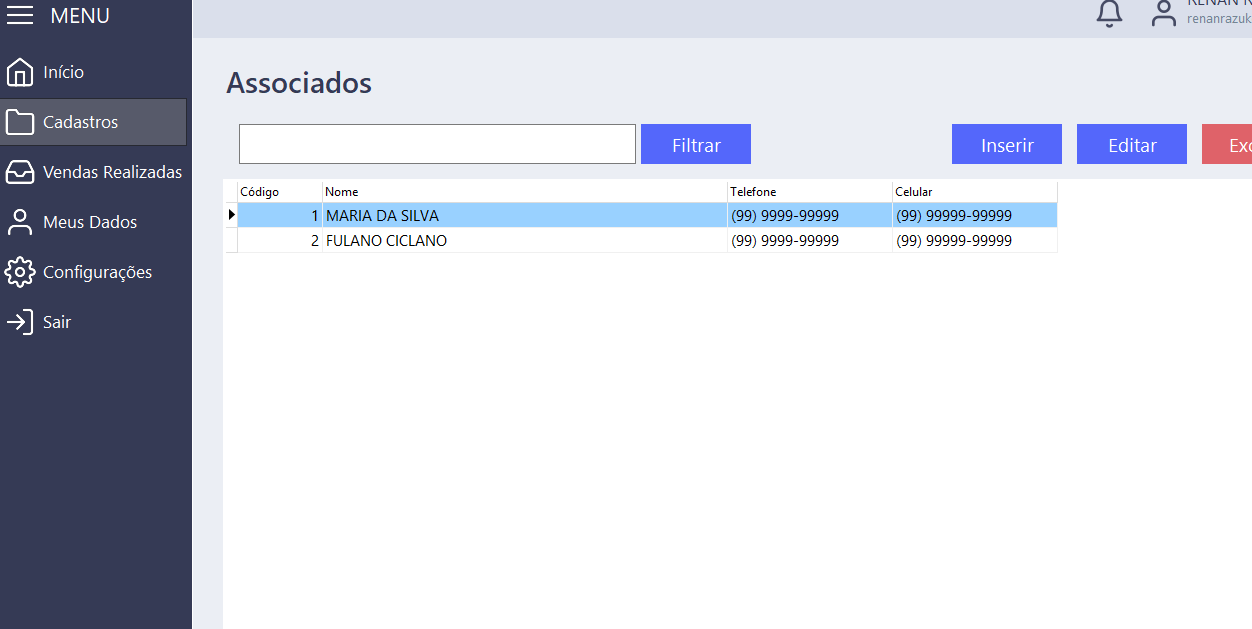Image resolution: width=1252 pixels, height=629 pixels.
Task: Open notifications with the bell icon
Action: click(x=1109, y=14)
